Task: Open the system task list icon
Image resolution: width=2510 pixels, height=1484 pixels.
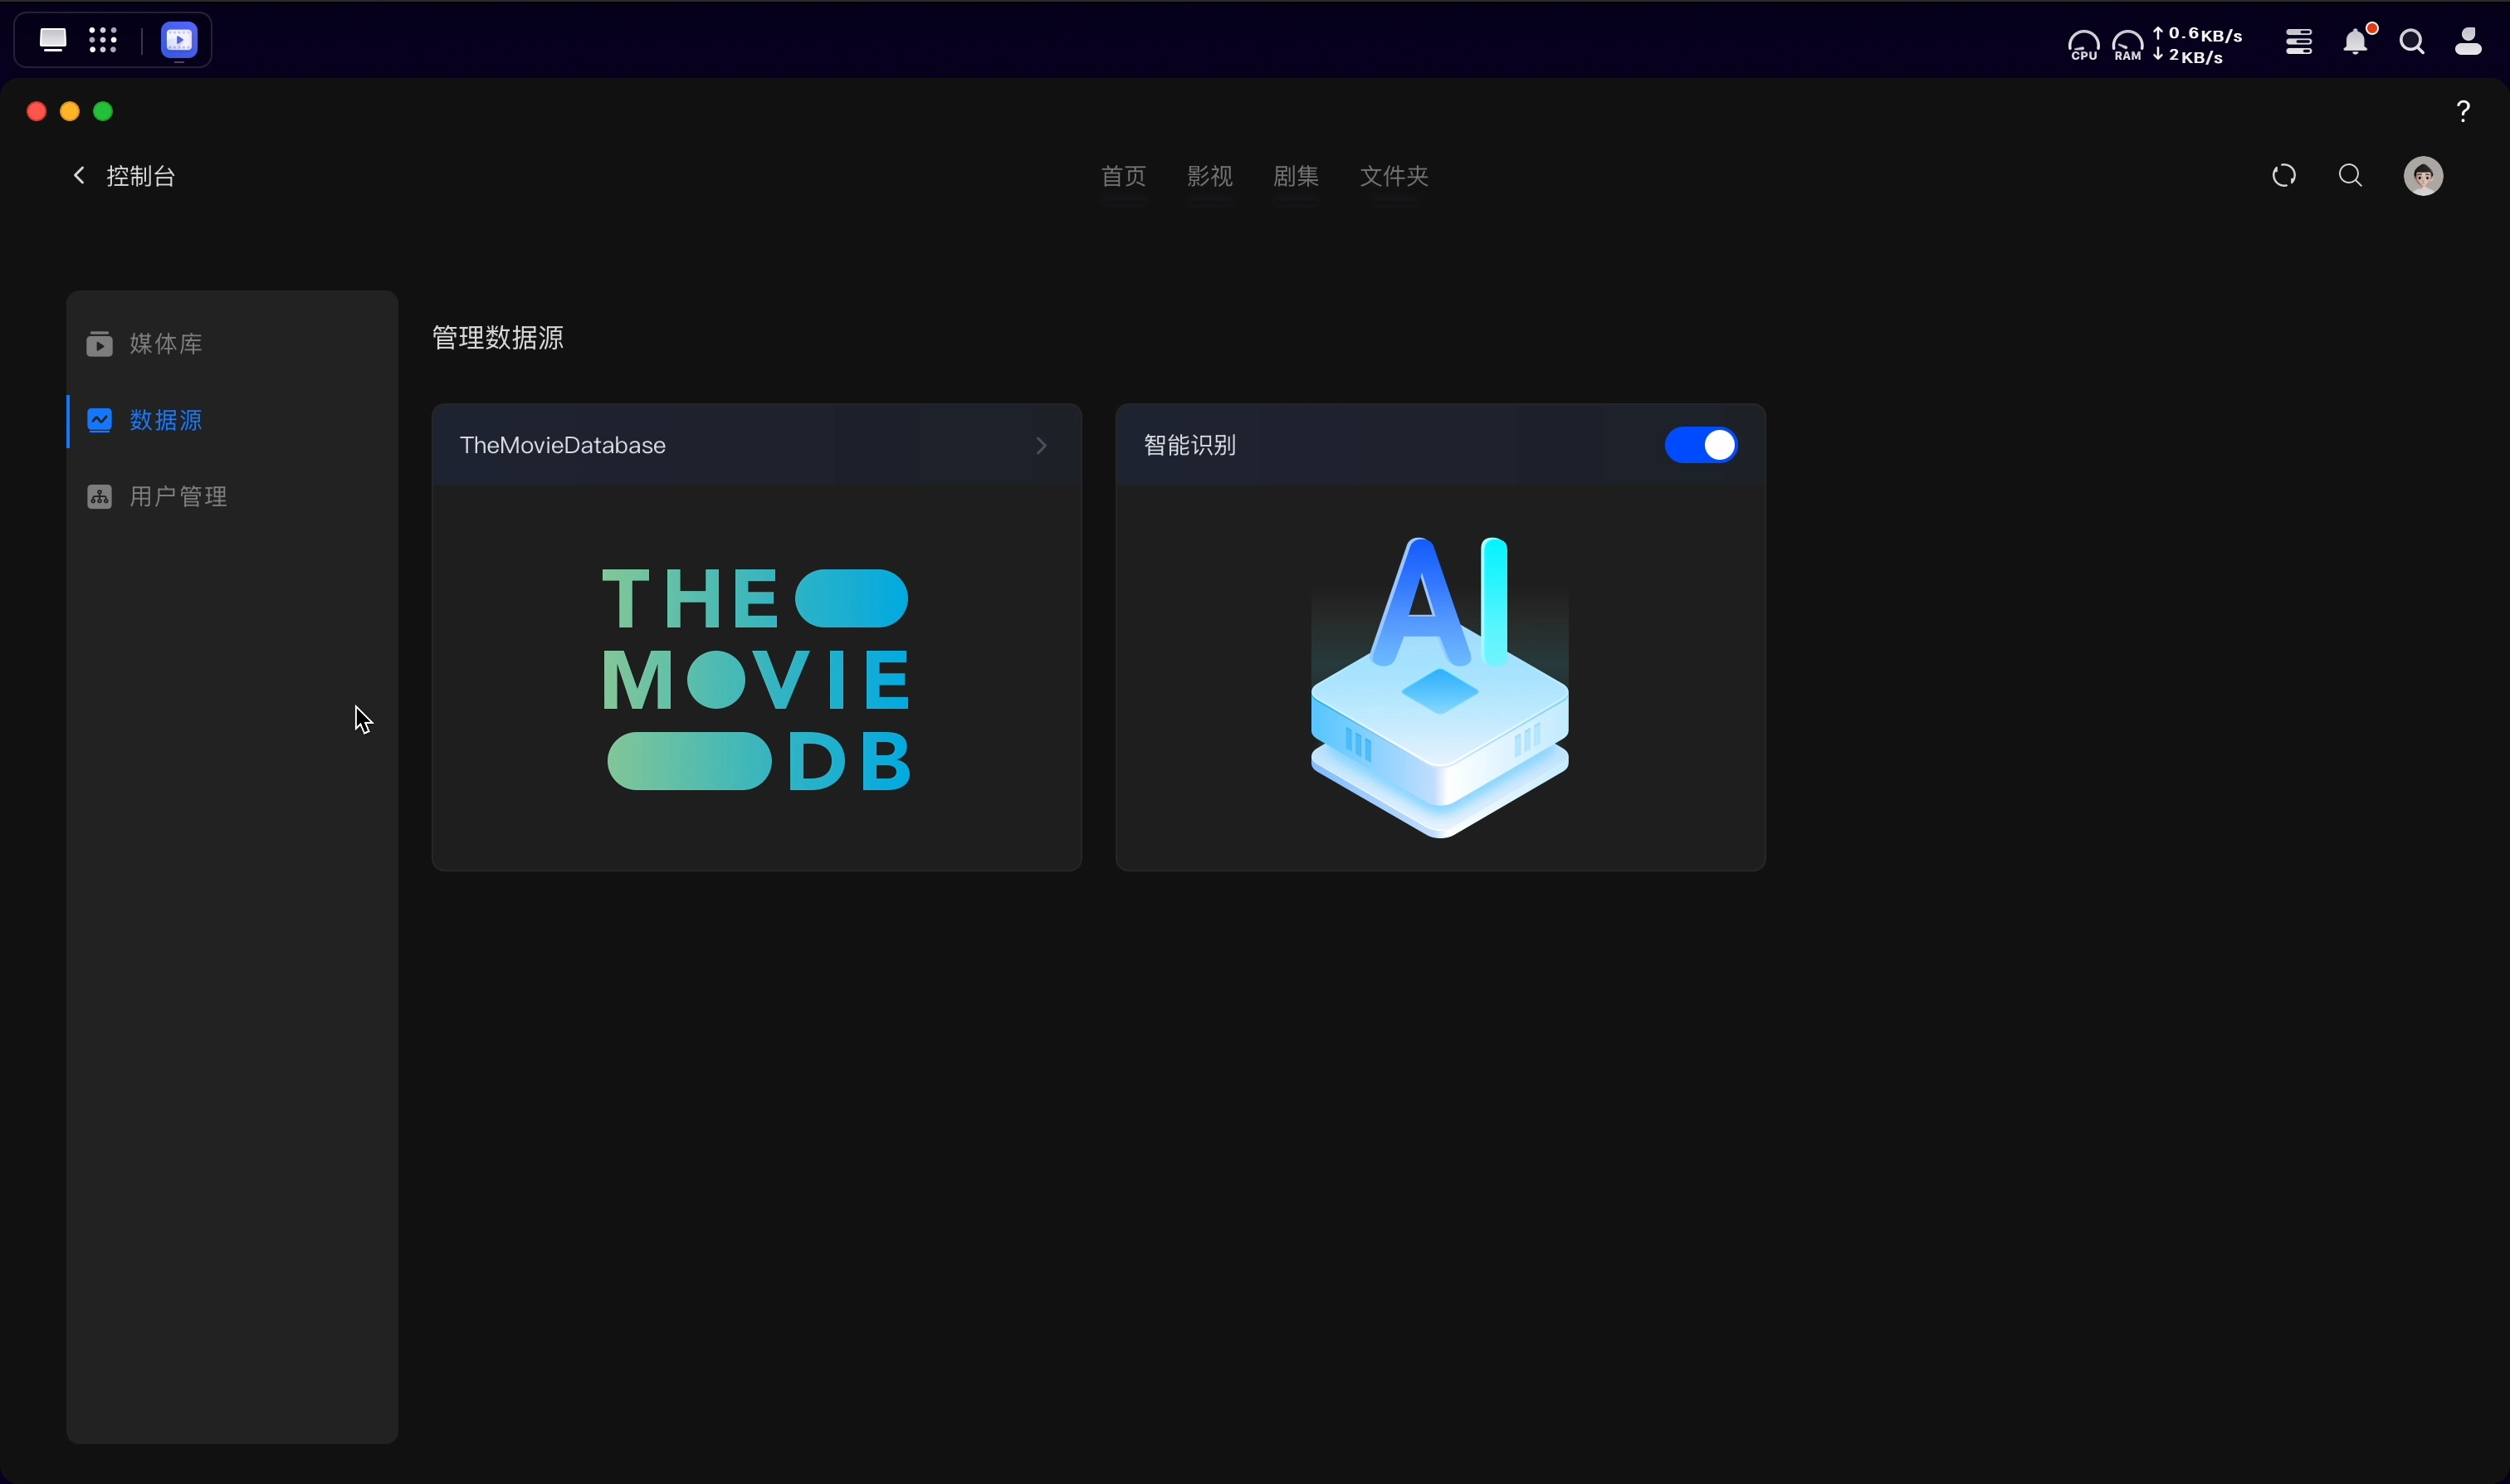Action: pos(2298,42)
